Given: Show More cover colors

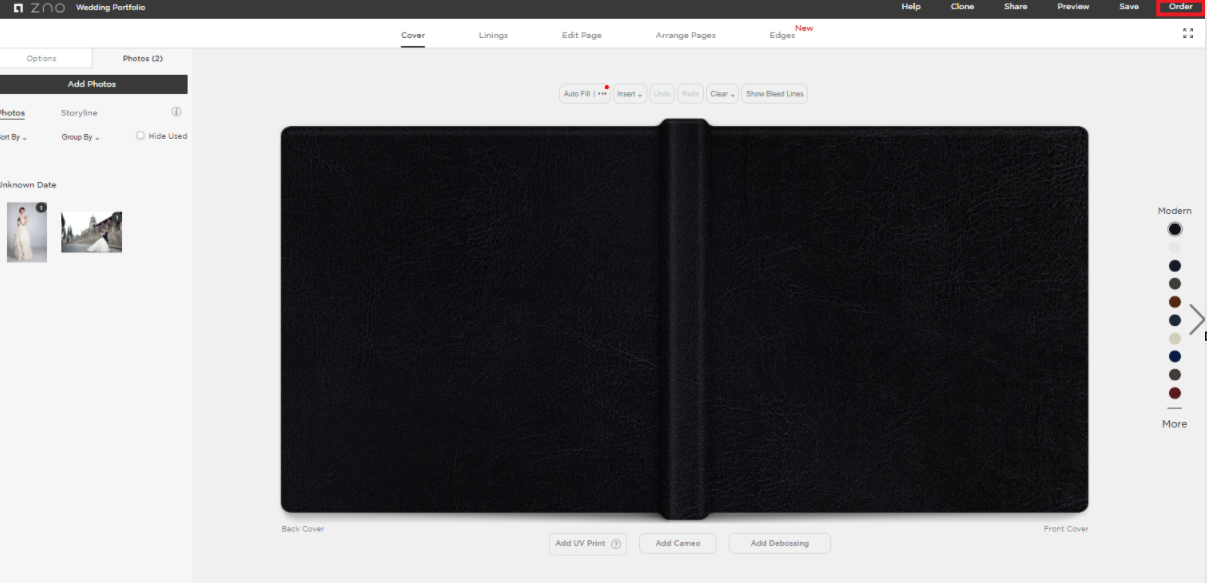Looking at the screenshot, I should click(x=1175, y=424).
